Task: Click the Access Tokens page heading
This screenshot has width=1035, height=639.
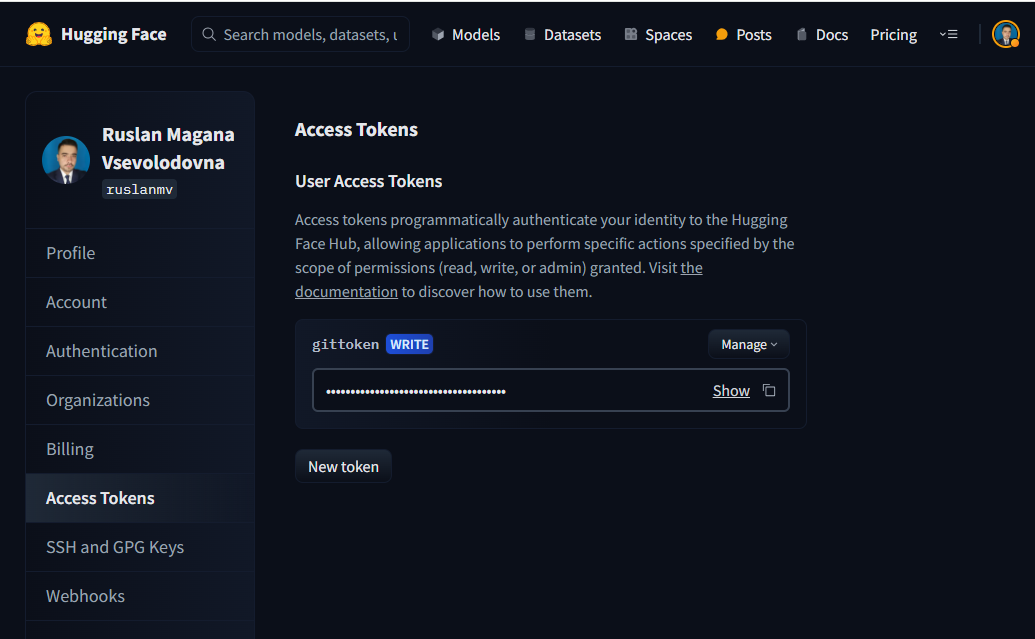Action: point(356,129)
